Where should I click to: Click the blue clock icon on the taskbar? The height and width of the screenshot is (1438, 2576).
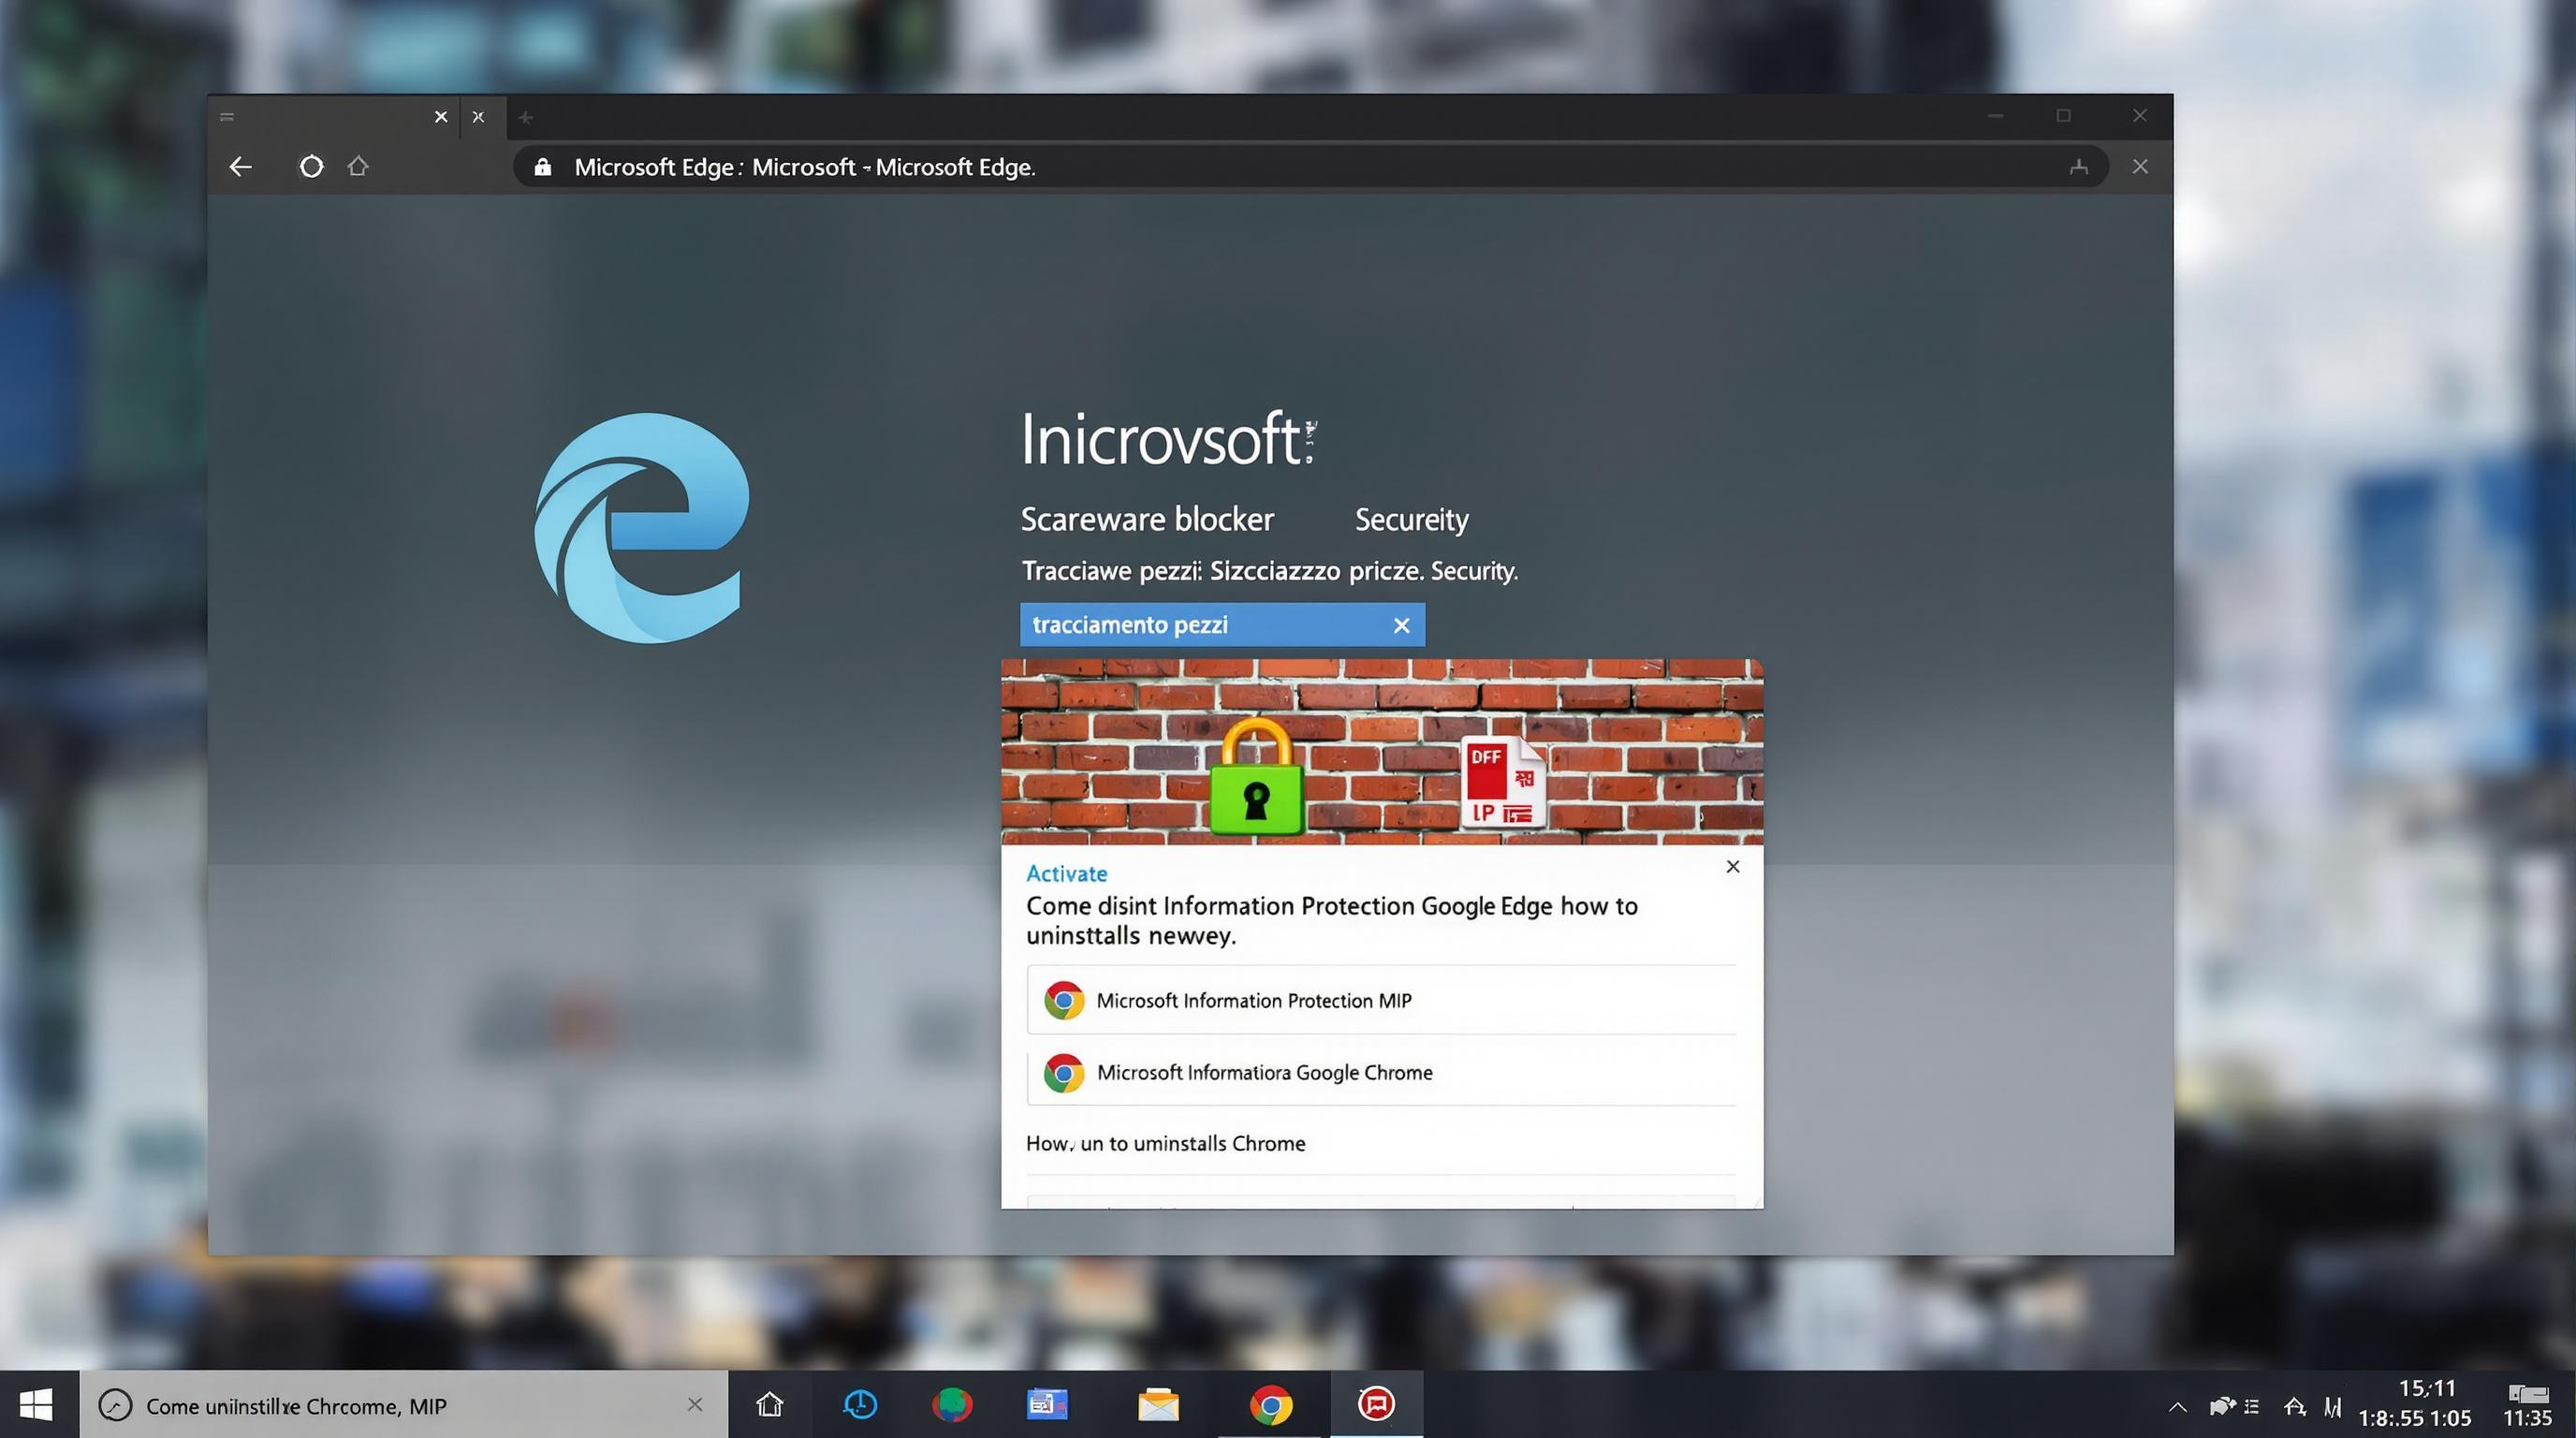860,1404
